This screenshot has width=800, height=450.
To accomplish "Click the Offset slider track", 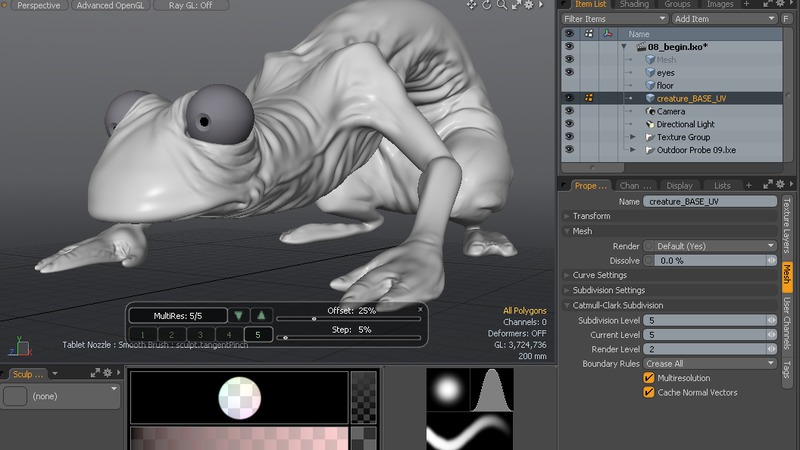I will pos(350,319).
